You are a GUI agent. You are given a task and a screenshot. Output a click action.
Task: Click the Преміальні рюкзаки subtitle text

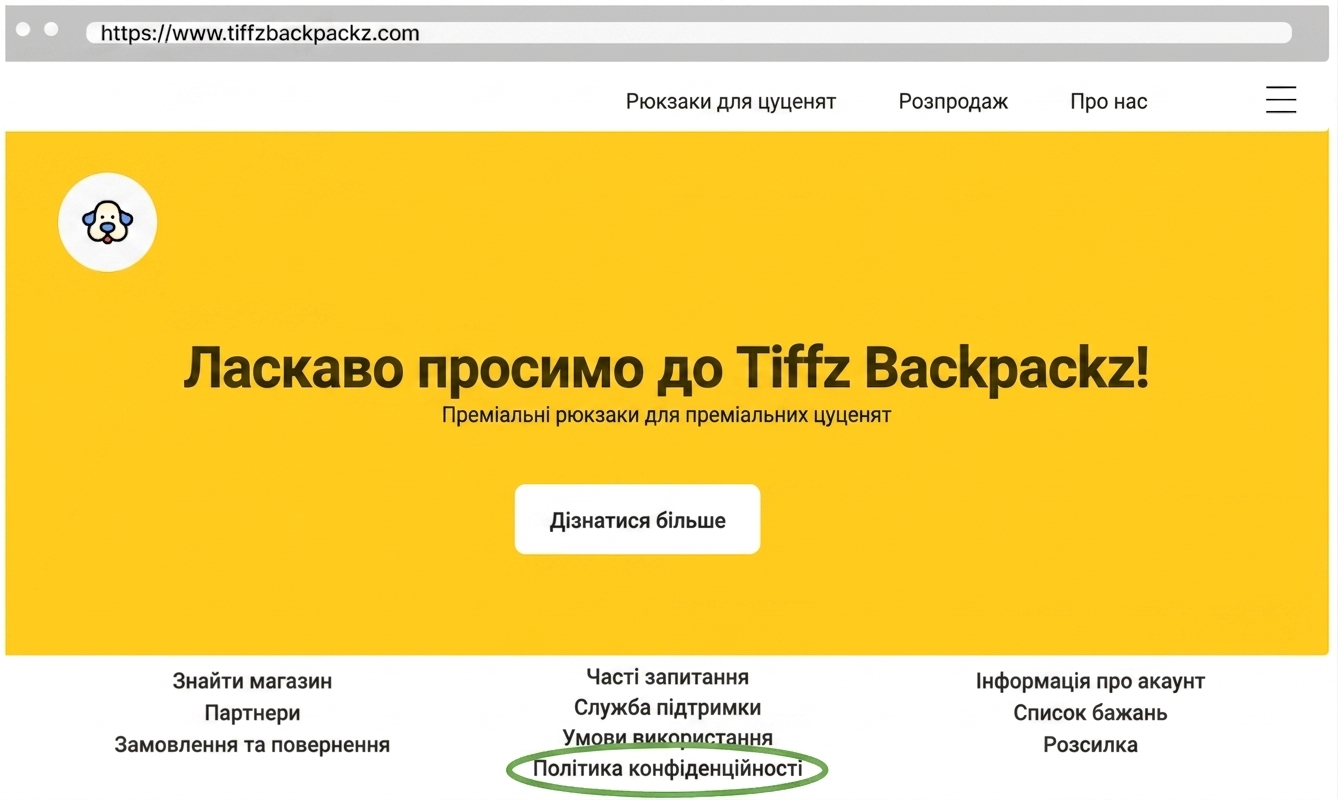pyautogui.click(x=666, y=414)
